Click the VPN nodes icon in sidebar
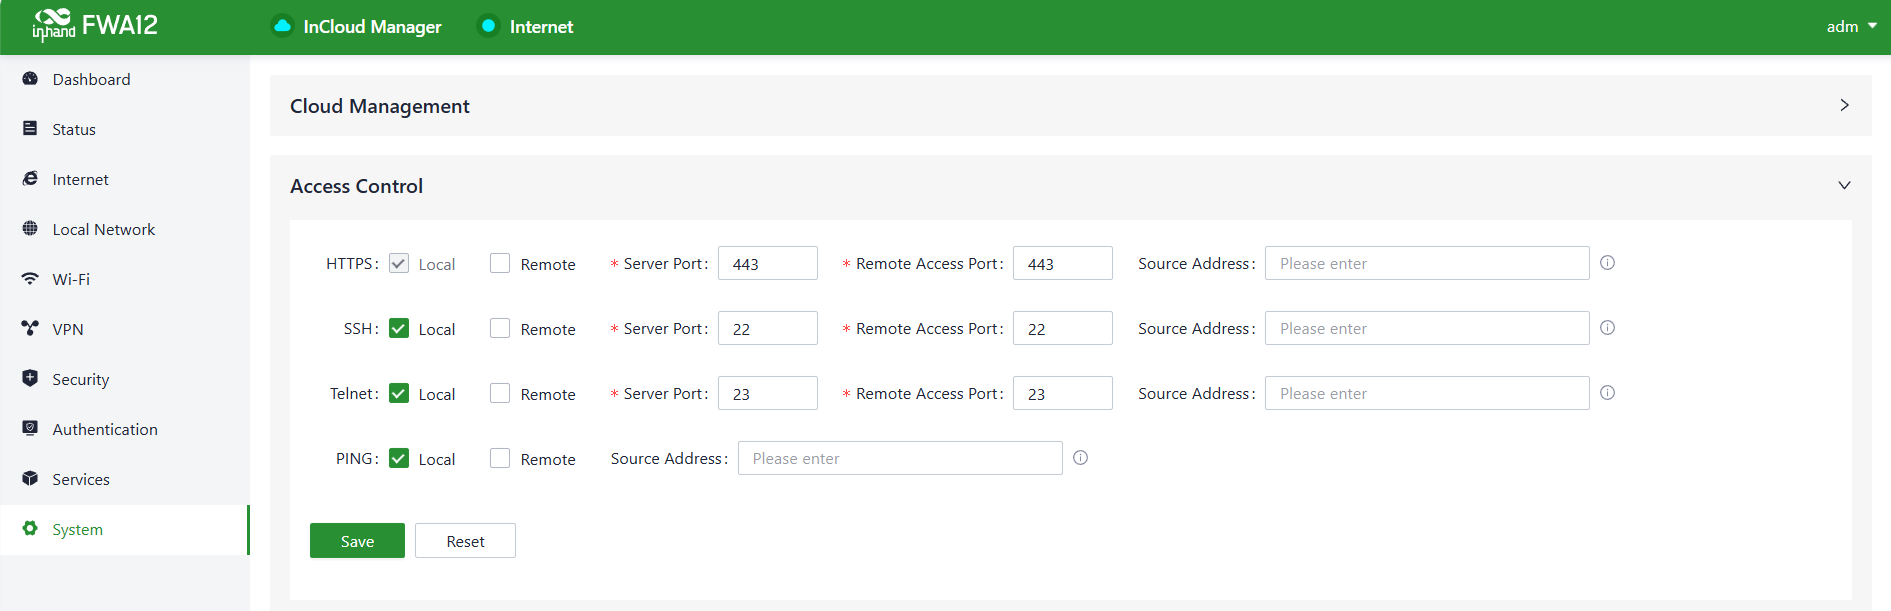1891x611 pixels. click(x=30, y=329)
